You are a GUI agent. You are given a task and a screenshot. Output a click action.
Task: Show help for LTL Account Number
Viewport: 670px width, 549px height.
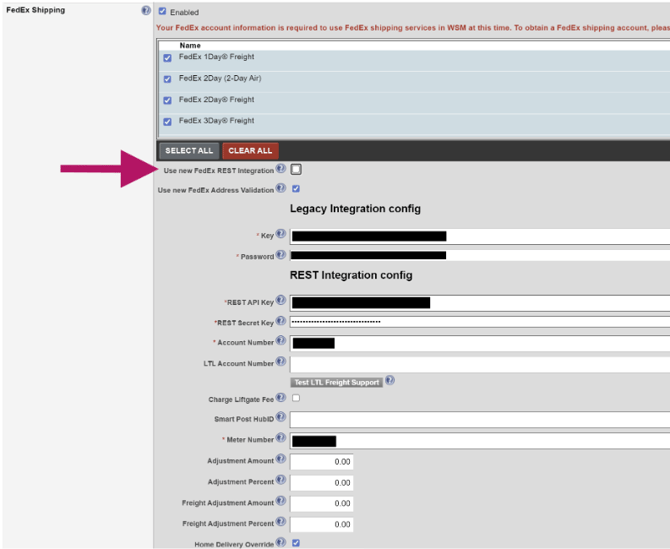pos(280,361)
